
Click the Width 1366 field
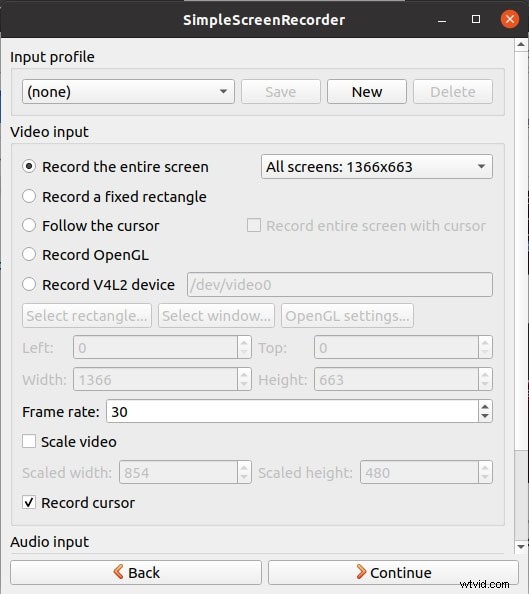pos(155,379)
